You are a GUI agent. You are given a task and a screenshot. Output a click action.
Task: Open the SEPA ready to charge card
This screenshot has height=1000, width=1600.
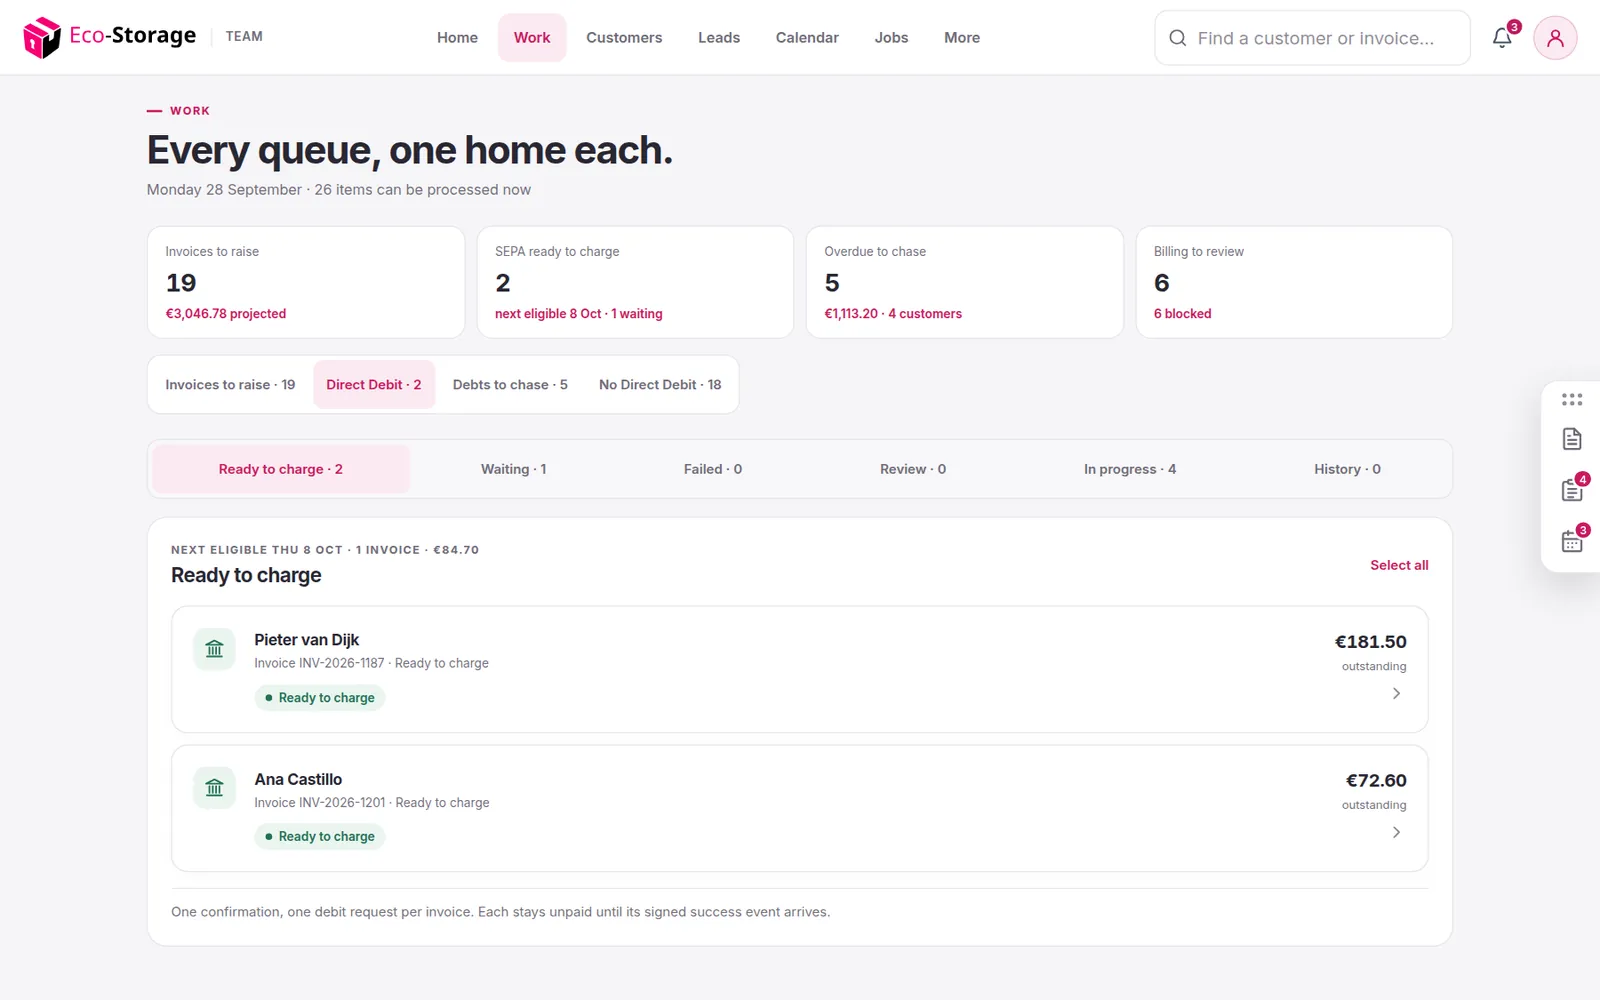coord(635,282)
